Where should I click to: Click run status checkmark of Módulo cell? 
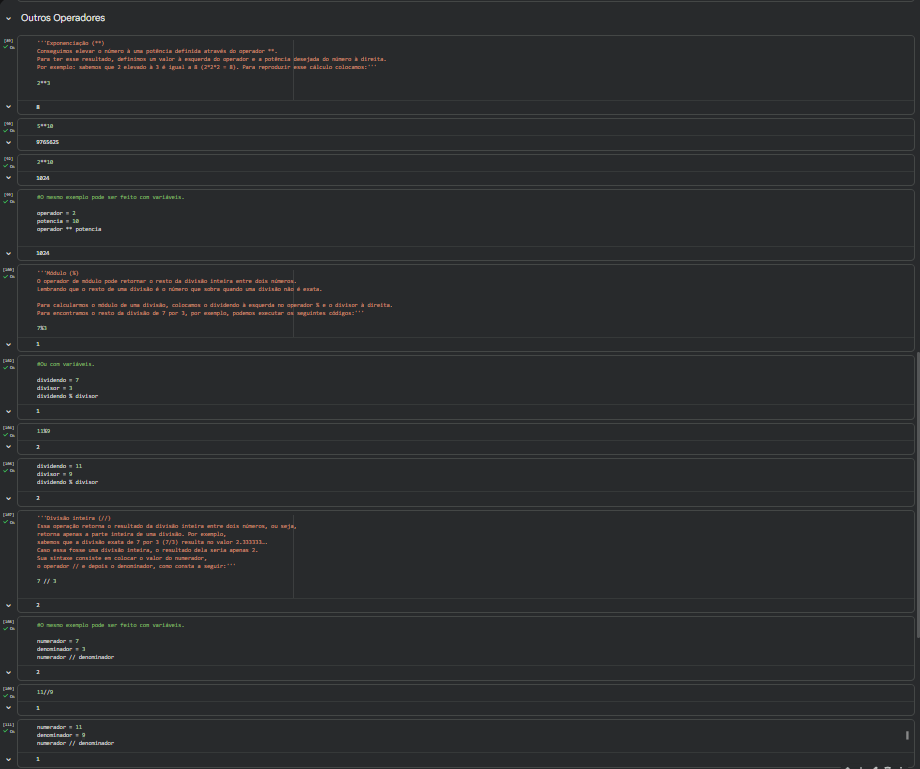tap(6, 276)
